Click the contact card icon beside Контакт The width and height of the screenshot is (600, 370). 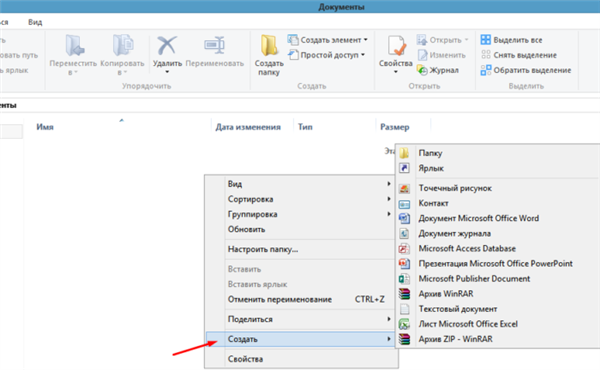(404, 204)
